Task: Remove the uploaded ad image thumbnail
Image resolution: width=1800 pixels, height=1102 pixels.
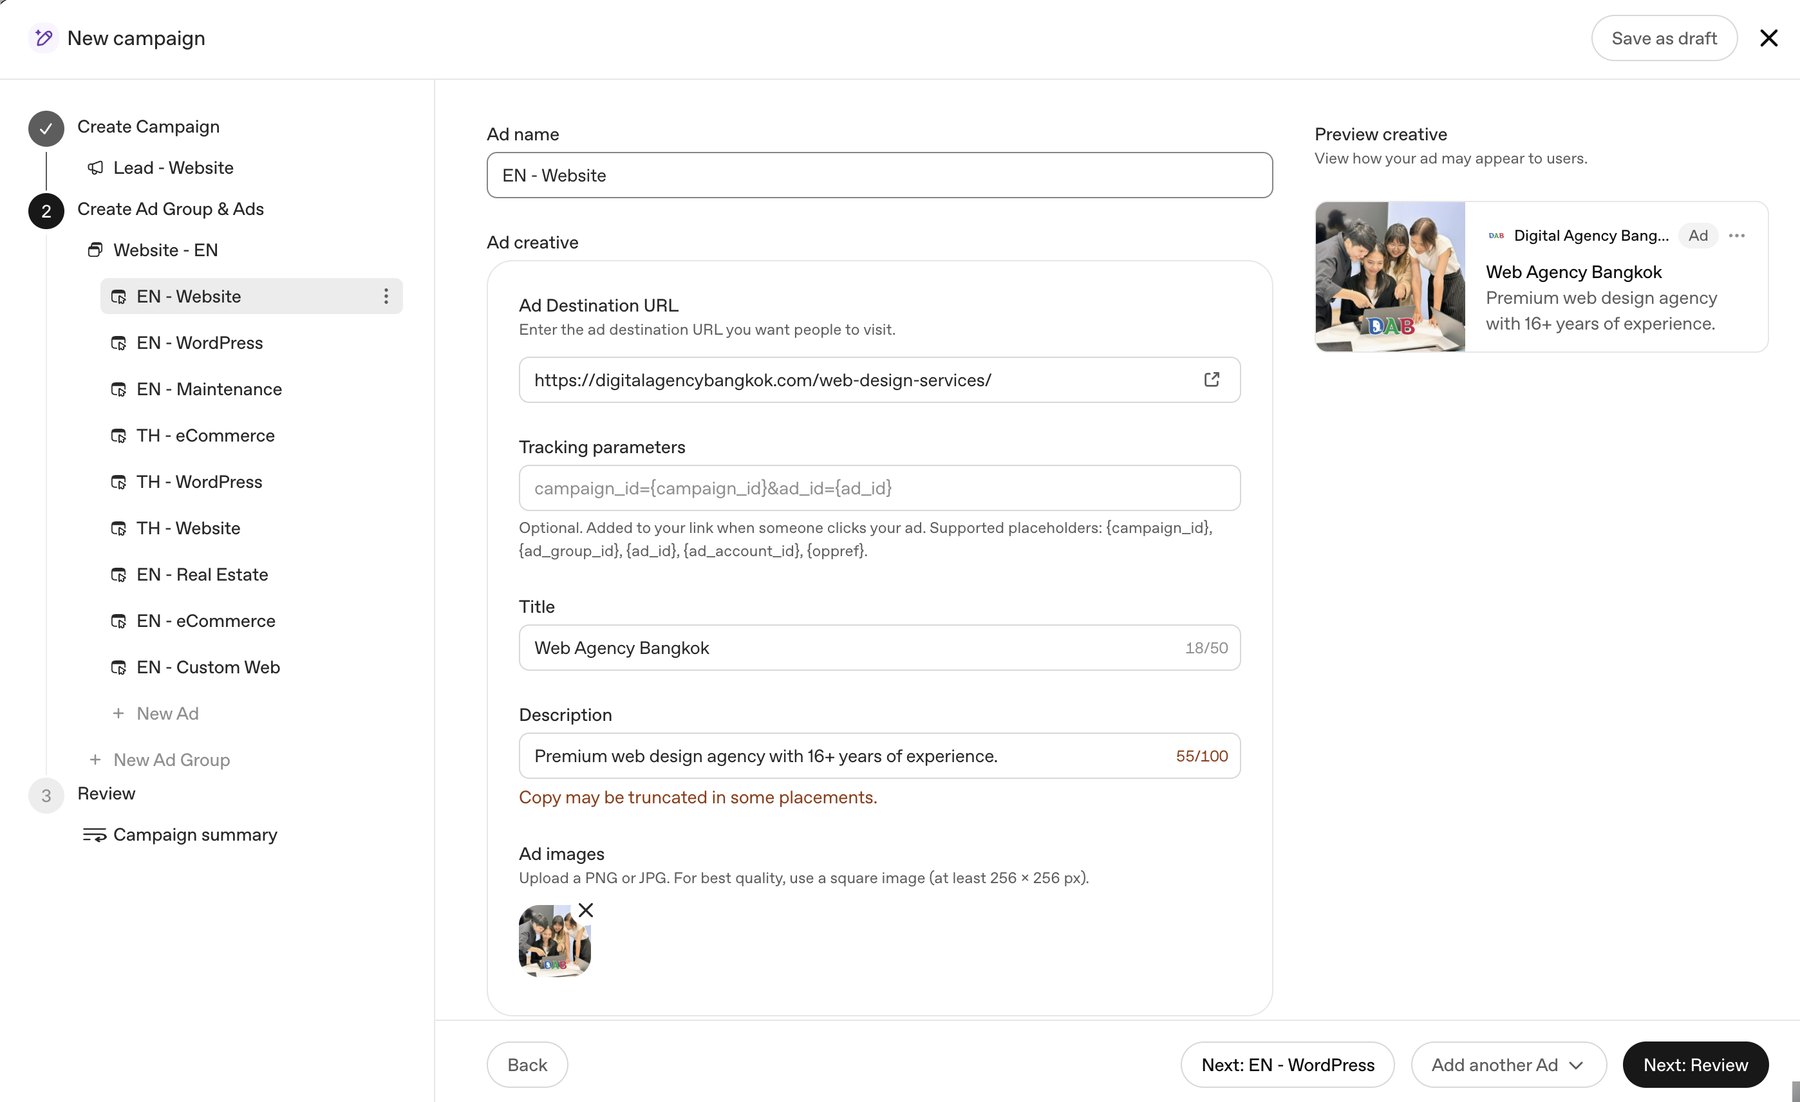Action: click(x=586, y=910)
